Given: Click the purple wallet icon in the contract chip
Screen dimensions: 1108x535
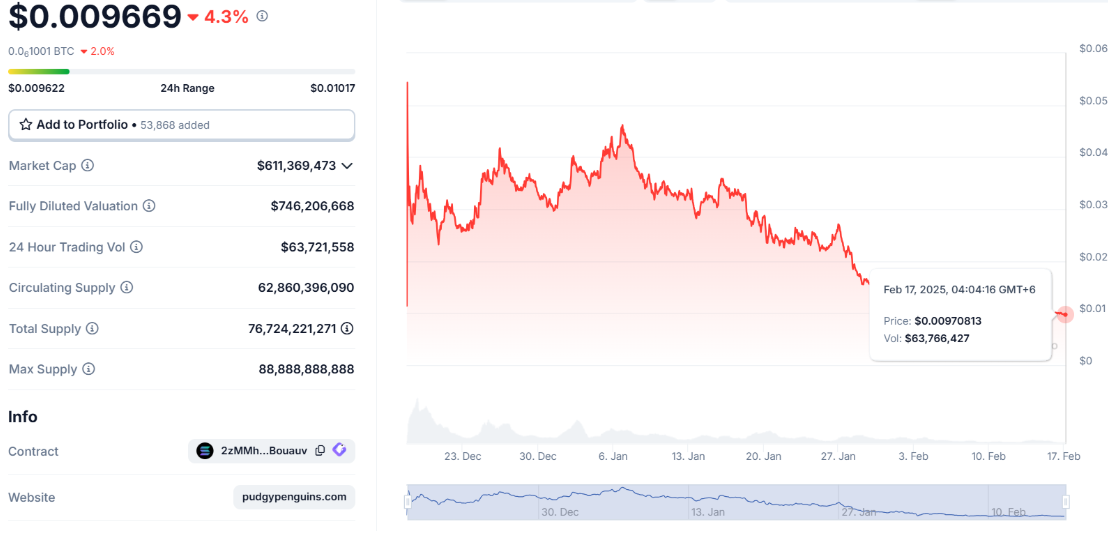Looking at the screenshot, I should tap(339, 449).
